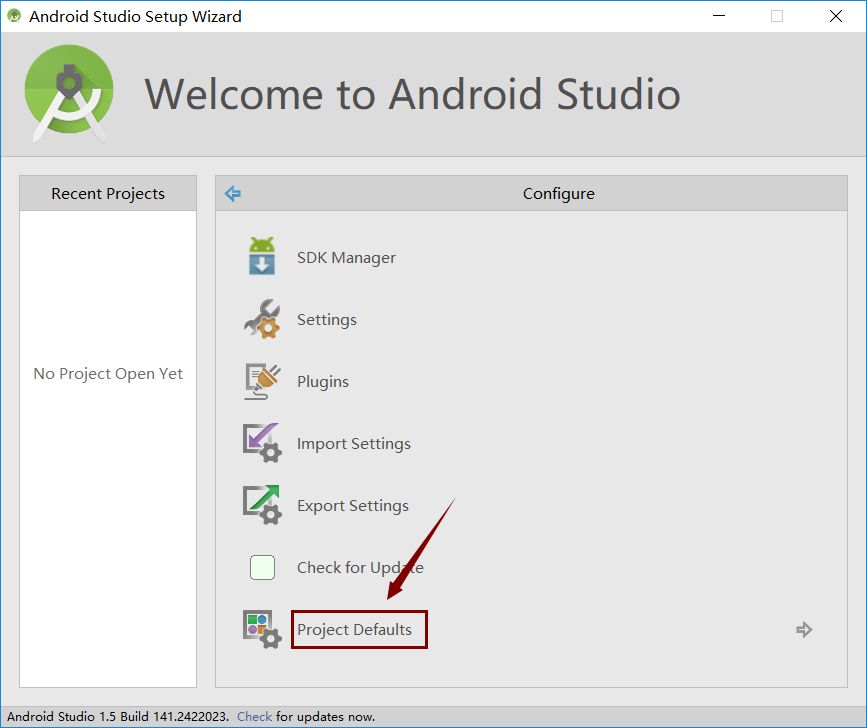867x728 pixels.
Task: Click the Import Settings arrow icon
Action: point(262,443)
